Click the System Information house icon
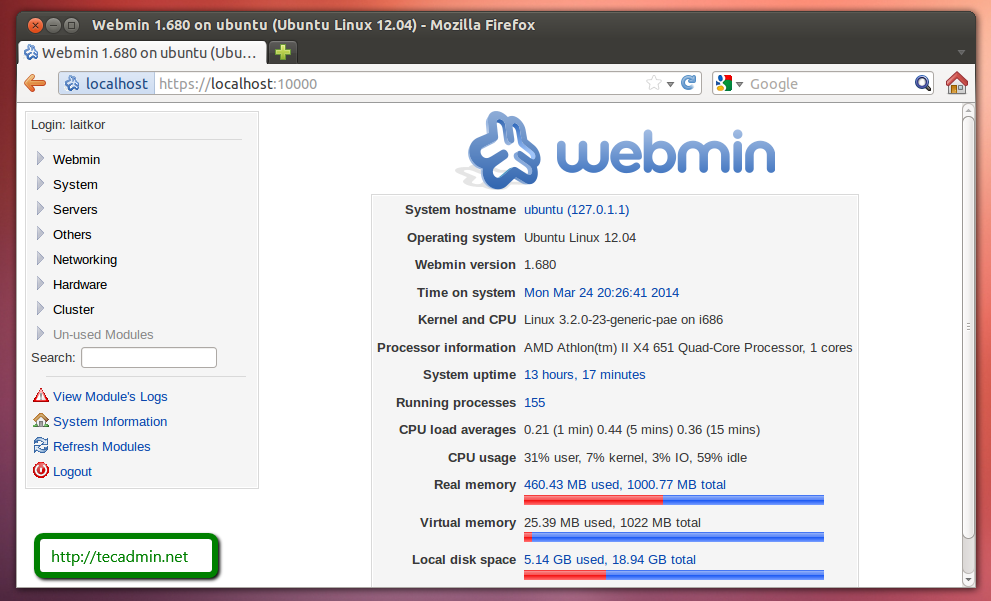Image resolution: width=991 pixels, height=601 pixels. click(40, 420)
